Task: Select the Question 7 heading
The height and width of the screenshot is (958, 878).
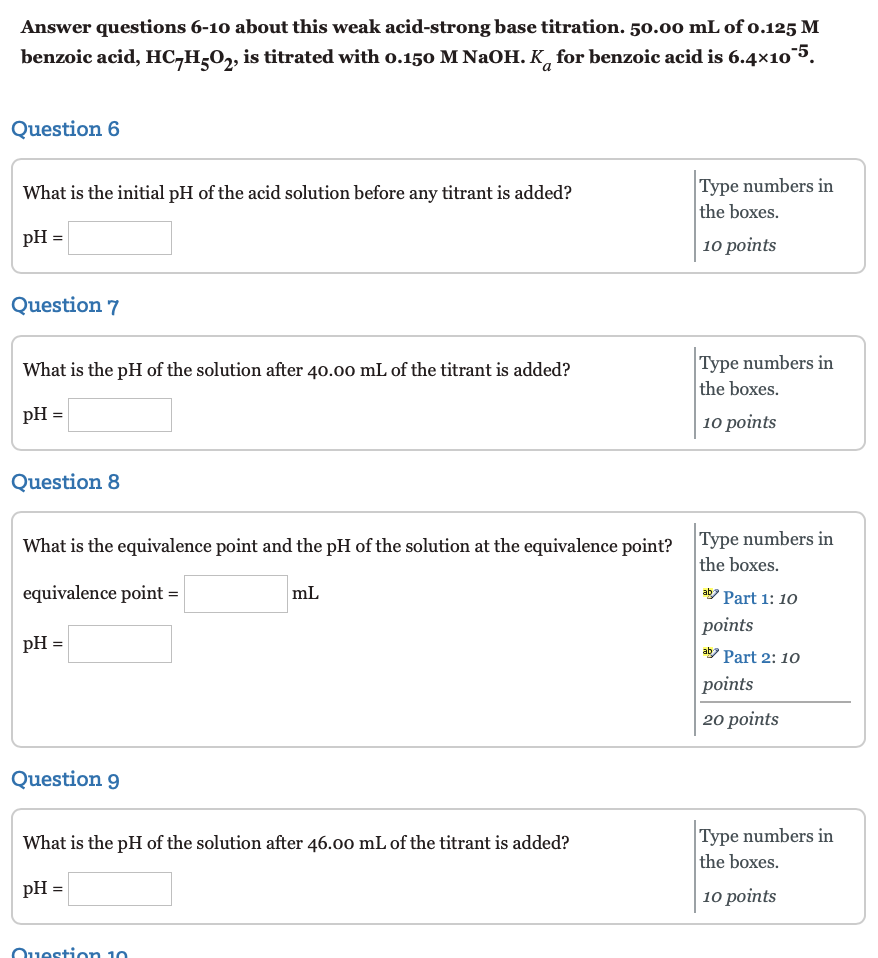Action: pos(65,305)
